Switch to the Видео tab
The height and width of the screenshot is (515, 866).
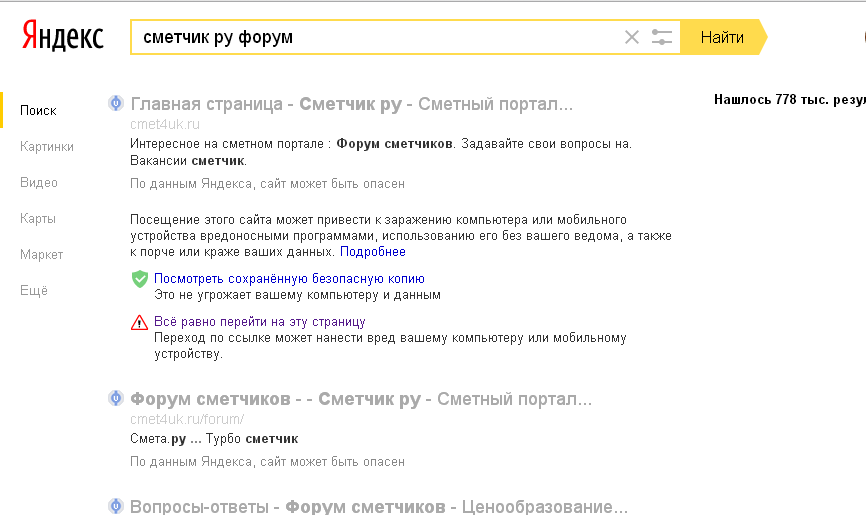coord(39,183)
